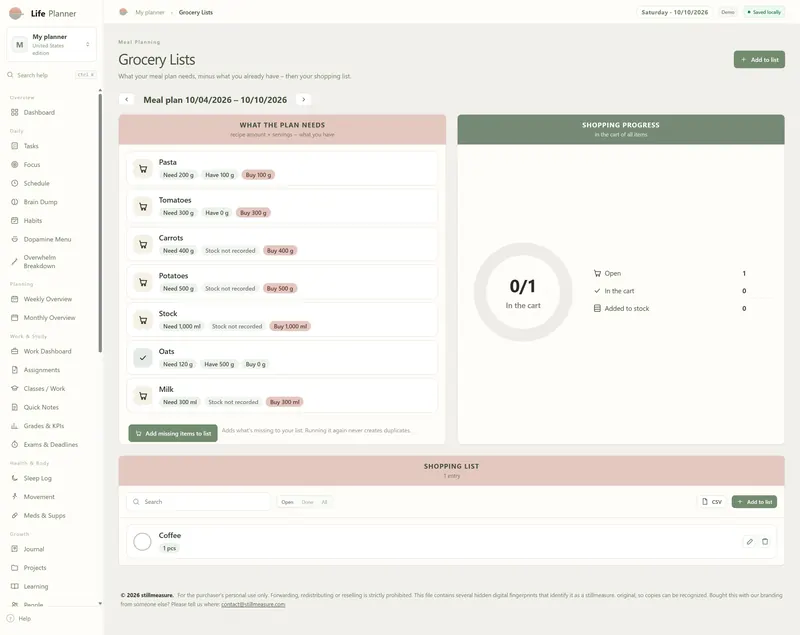The height and width of the screenshot is (635, 800).
Task: Click the shopping progress ring
Action: click(x=523, y=292)
